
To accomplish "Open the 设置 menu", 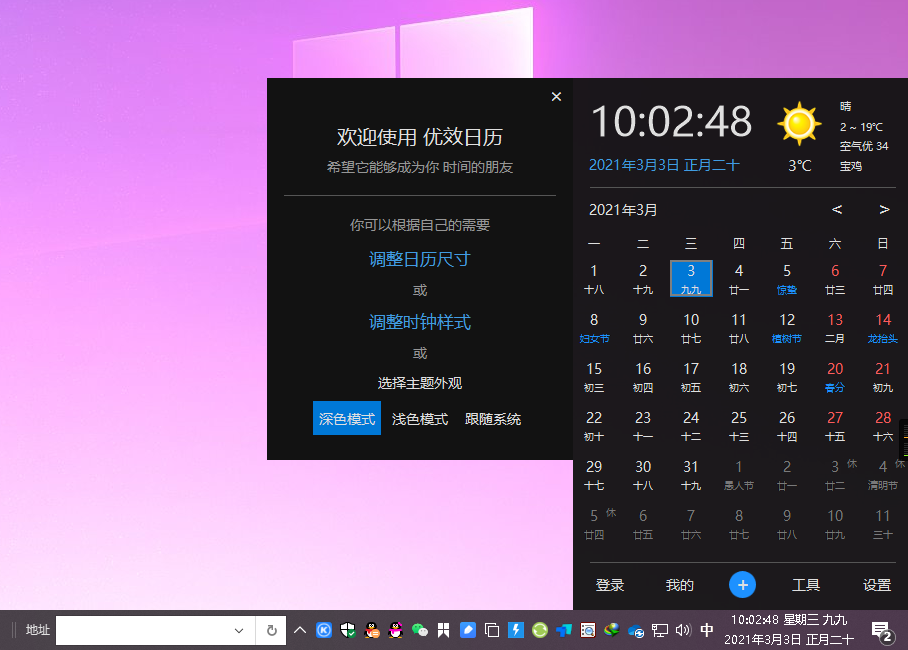I will [x=879, y=585].
